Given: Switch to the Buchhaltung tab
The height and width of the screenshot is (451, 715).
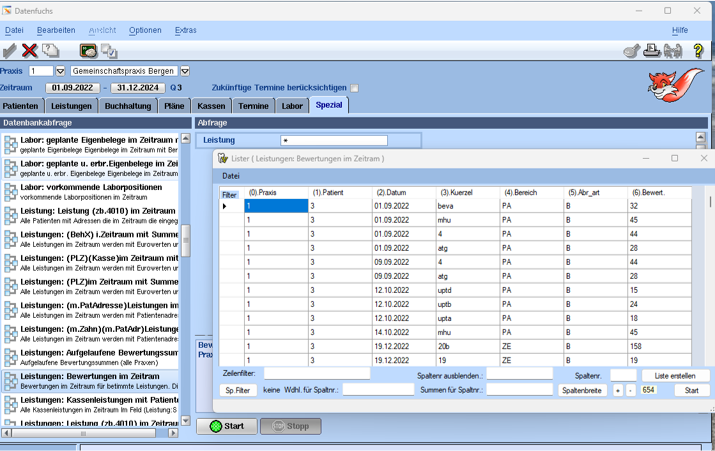Looking at the screenshot, I should [x=128, y=106].
